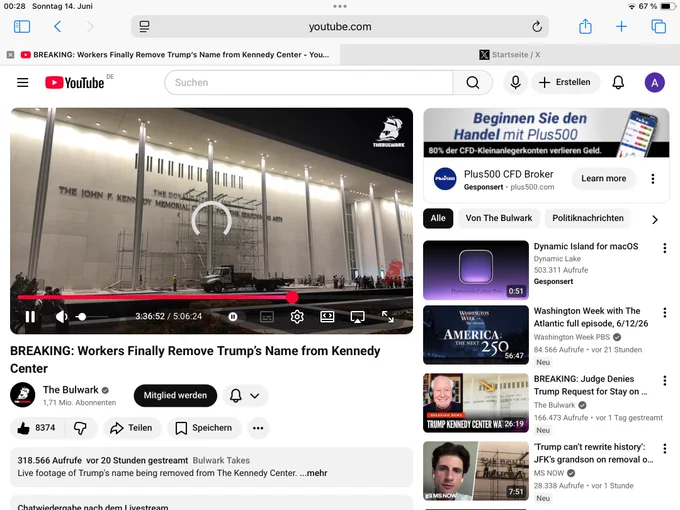
Task: Toggle video subtitles button
Action: point(267,317)
